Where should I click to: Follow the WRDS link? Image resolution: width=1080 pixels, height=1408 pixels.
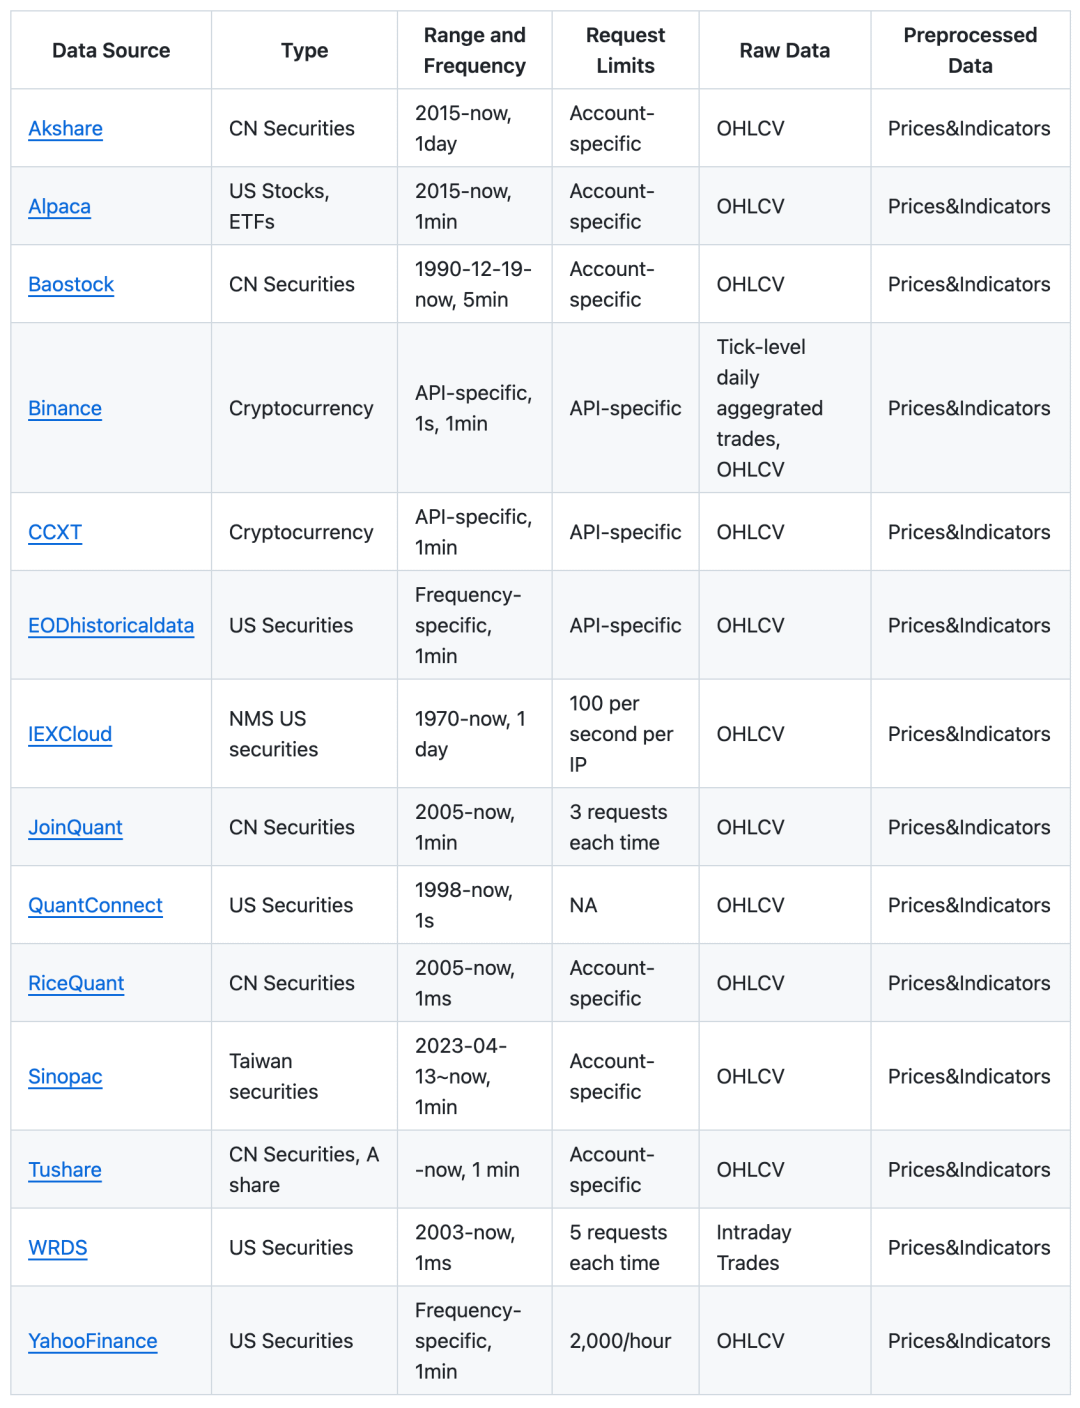tap(58, 1248)
